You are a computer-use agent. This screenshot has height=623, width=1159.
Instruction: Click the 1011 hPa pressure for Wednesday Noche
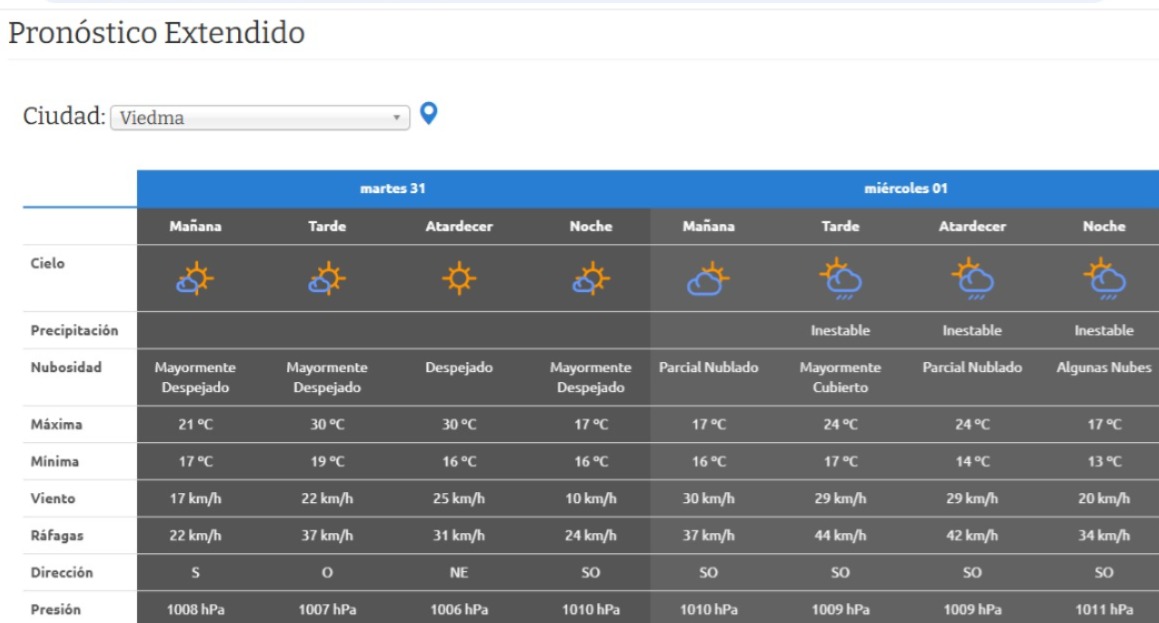[x=1104, y=609]
